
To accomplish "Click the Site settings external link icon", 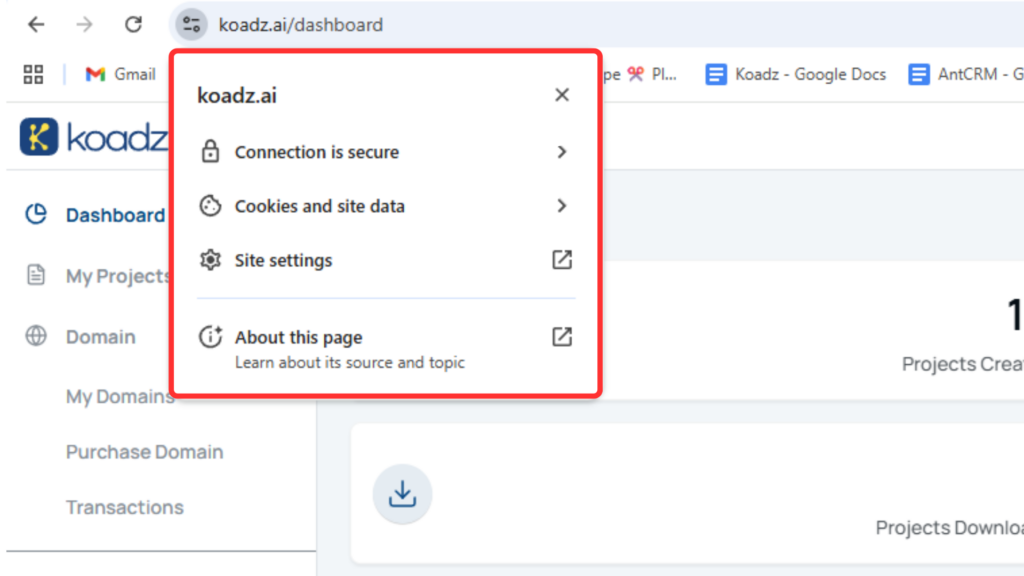I will 562,260.
